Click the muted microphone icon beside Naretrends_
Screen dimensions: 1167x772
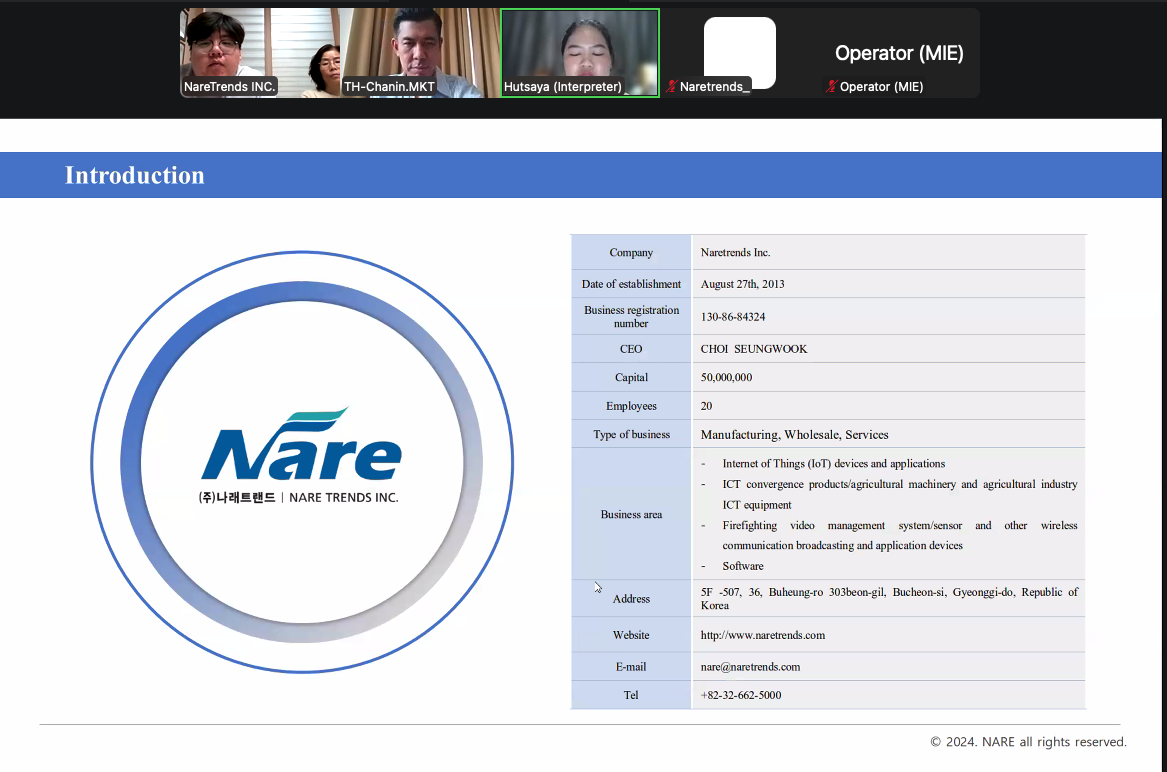pos(671,87)
